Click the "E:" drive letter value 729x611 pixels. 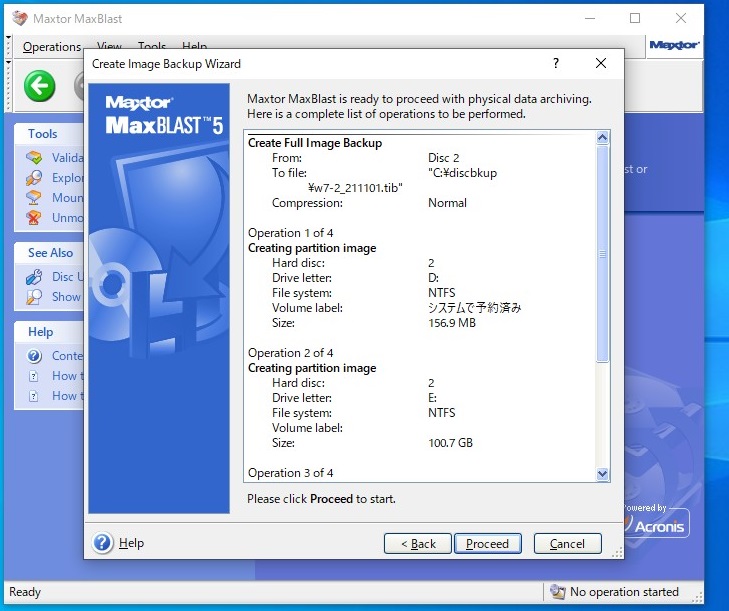(432, 398)
